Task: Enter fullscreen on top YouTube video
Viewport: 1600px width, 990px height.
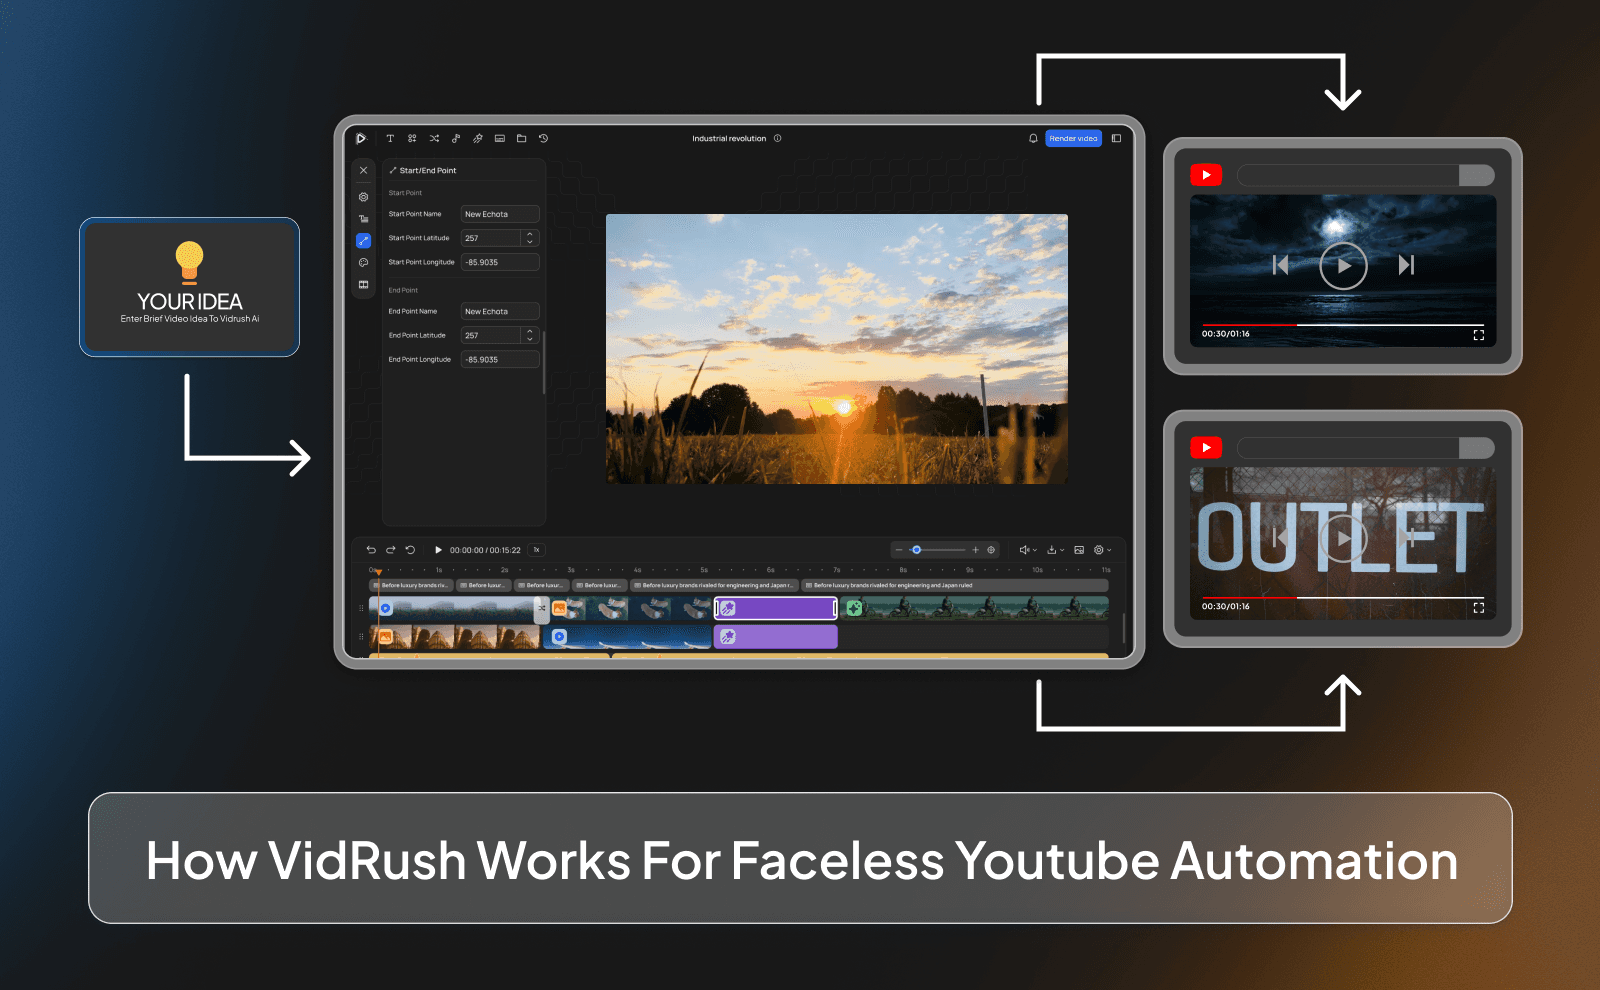Action: tap(1478, 335)
